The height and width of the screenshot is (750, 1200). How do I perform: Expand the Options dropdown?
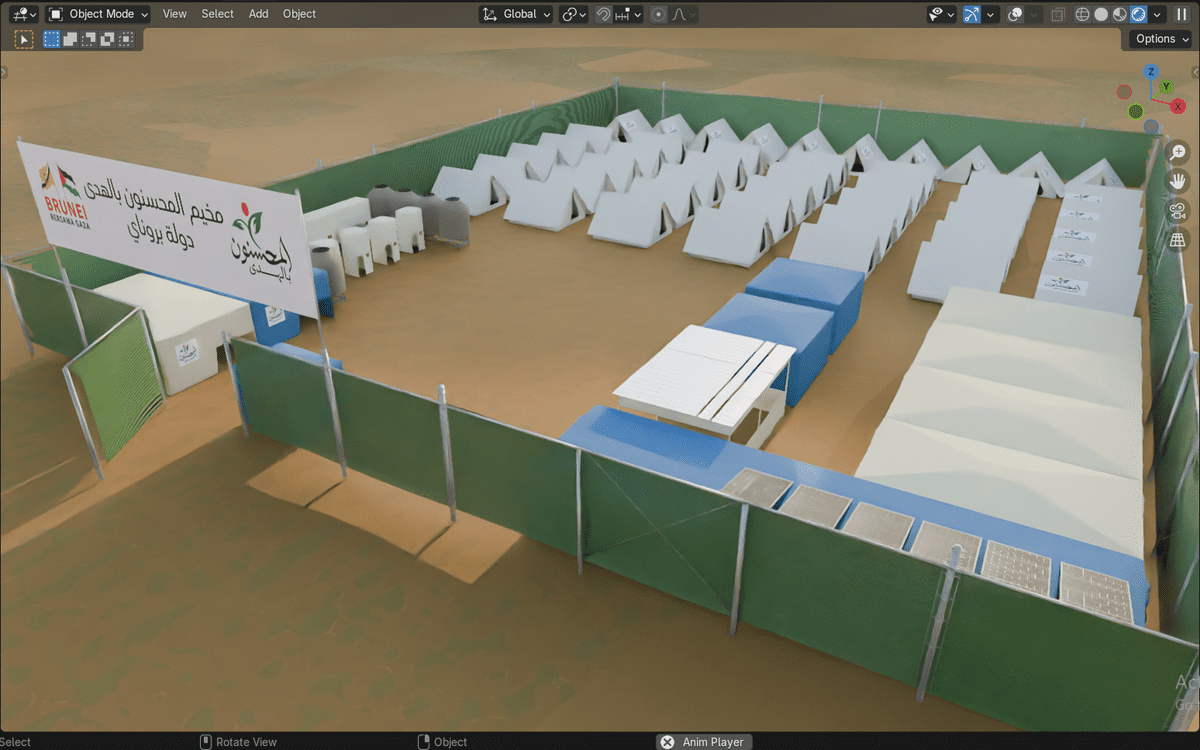click(x=1161, y=39)
